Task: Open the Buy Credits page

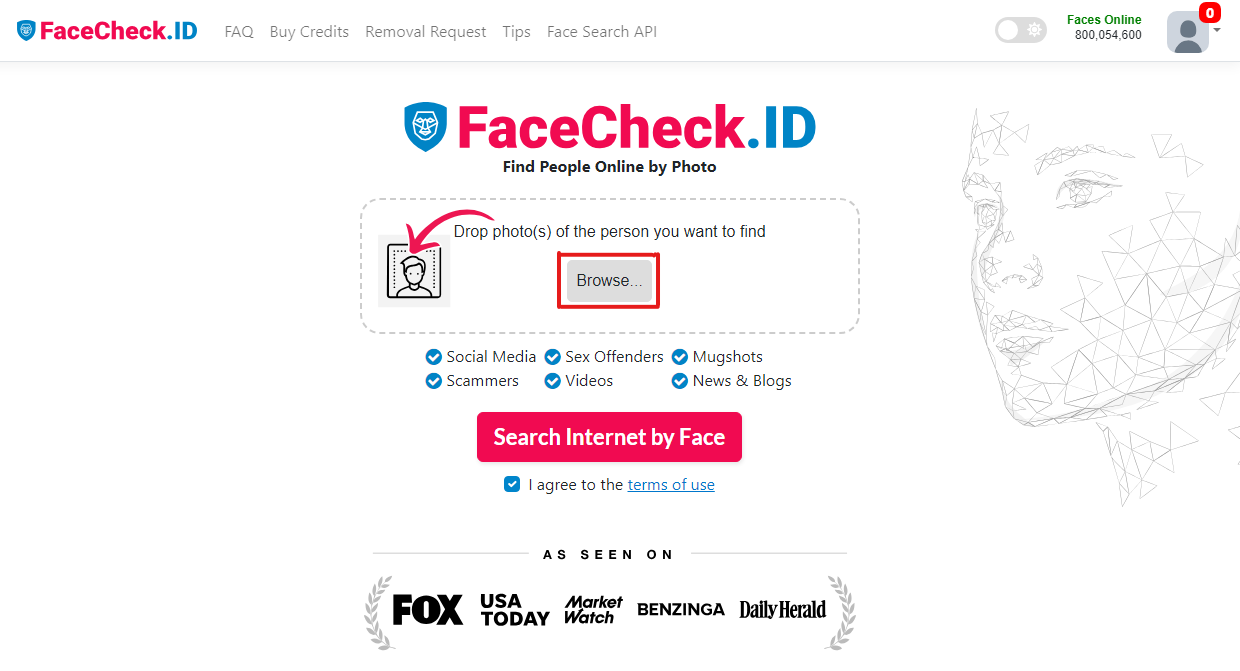Action: pos(309,32)
